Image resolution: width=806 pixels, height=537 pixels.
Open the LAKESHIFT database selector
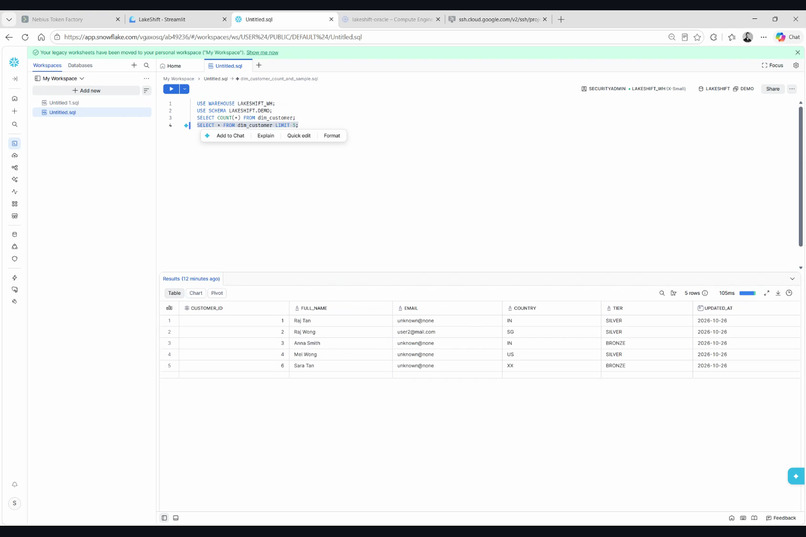[714, 89]
